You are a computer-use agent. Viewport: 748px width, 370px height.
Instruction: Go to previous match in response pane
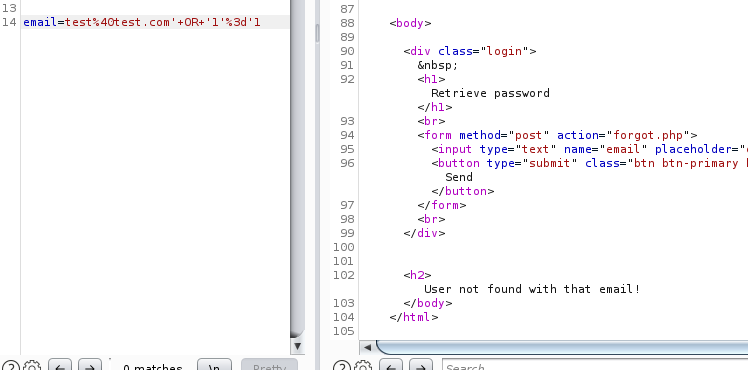click(x=391, y=366)
